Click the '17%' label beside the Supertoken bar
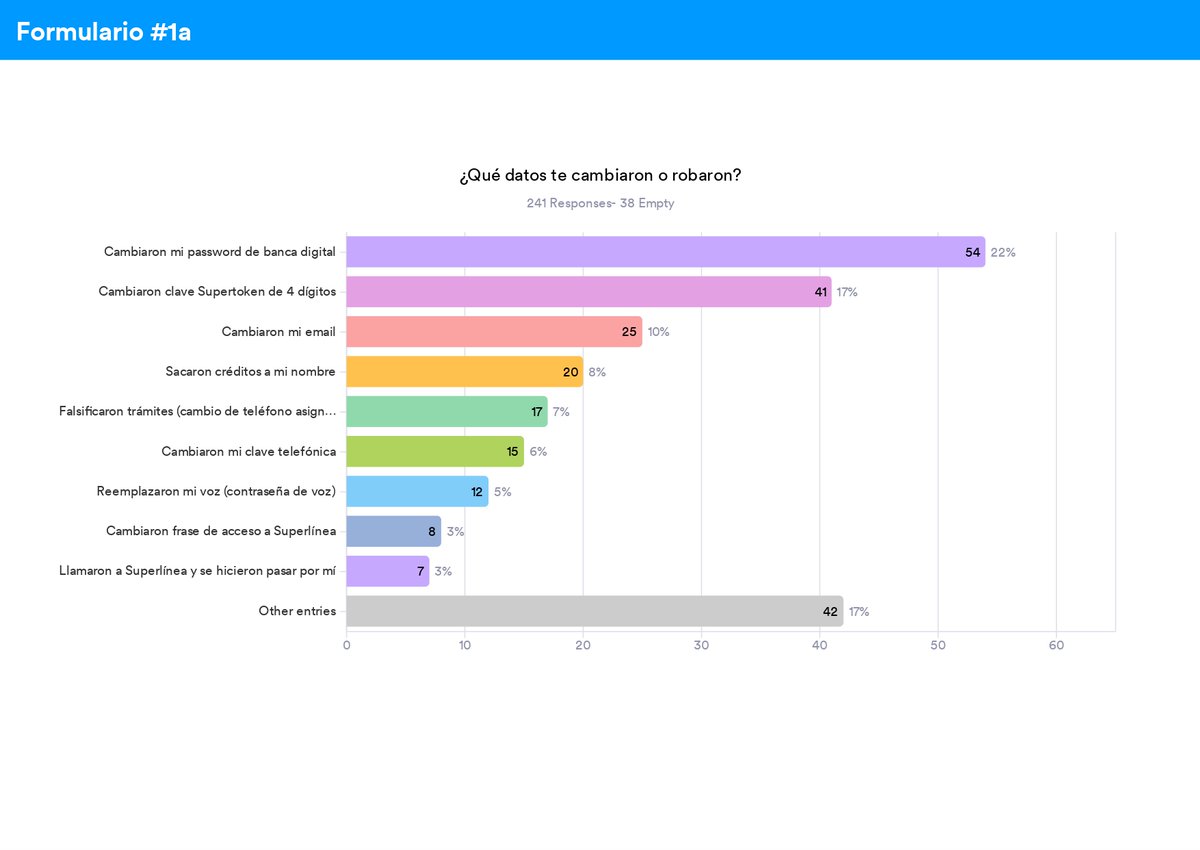The image size is (1200, 850). pos(847,292)
